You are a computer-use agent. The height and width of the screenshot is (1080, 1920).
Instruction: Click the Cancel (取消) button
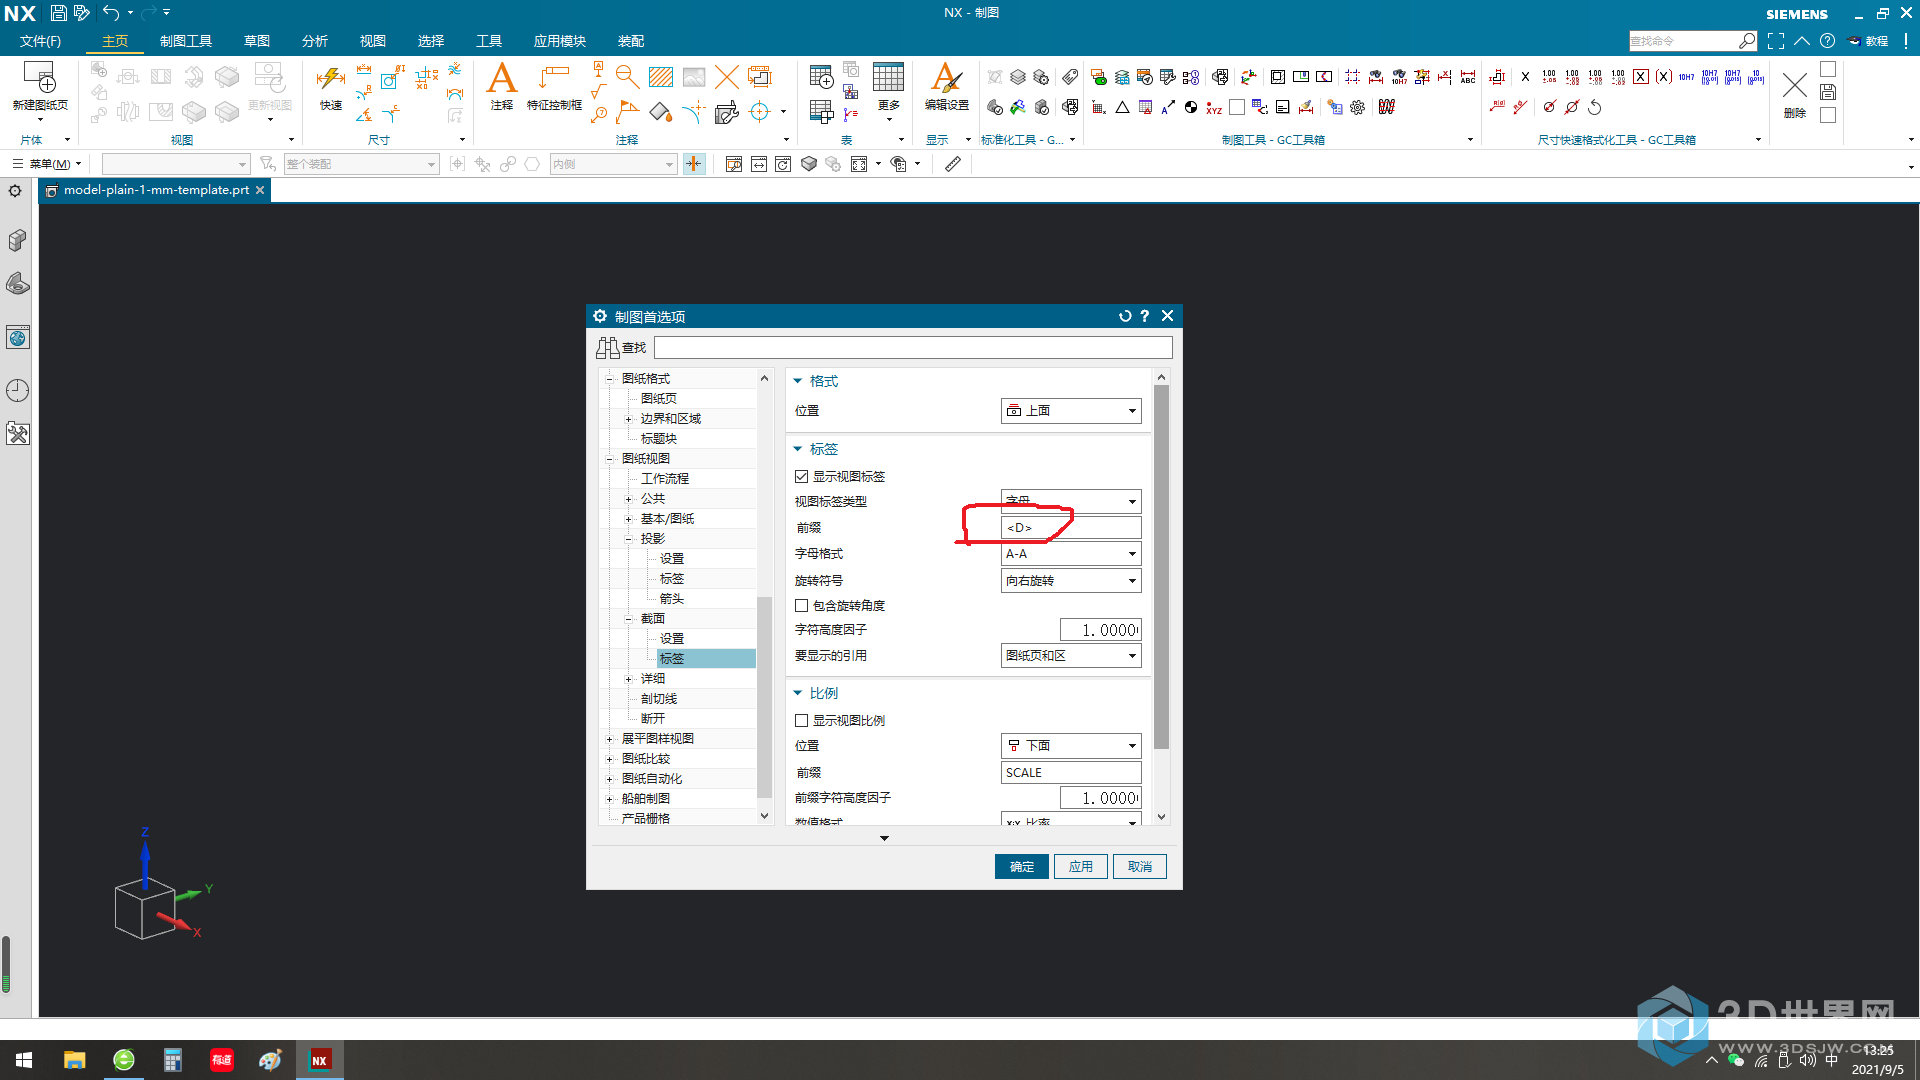tap(1140, 867)
